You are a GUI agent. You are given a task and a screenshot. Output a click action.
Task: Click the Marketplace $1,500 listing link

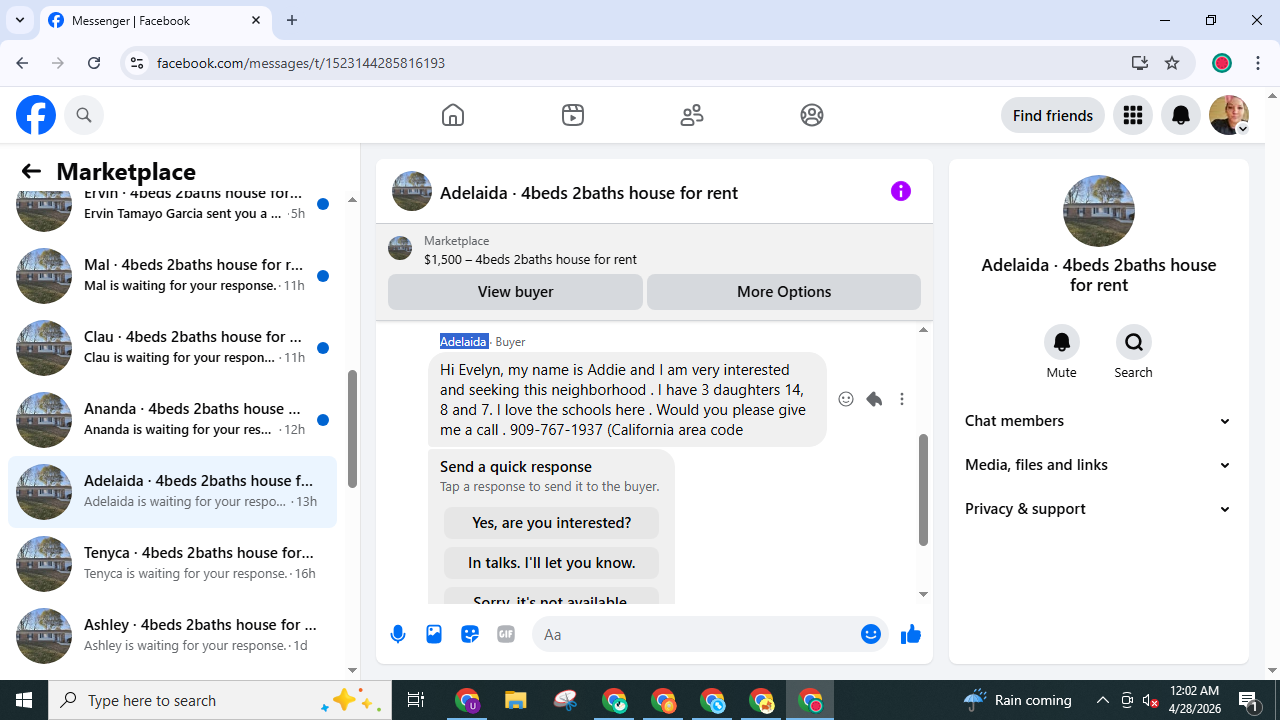tap(530, 259)
